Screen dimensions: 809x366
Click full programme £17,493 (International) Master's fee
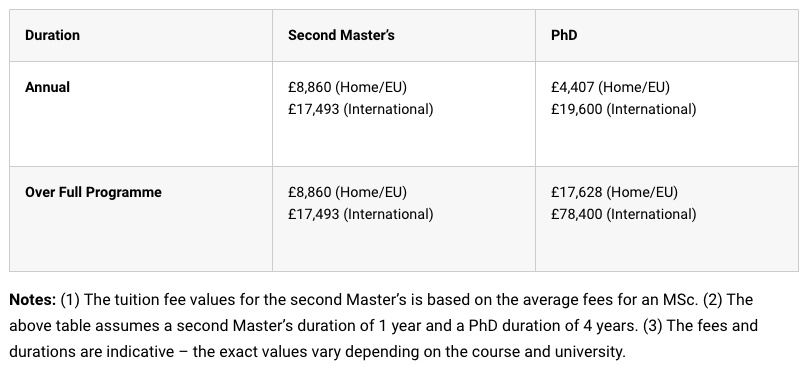click(361, 214)
